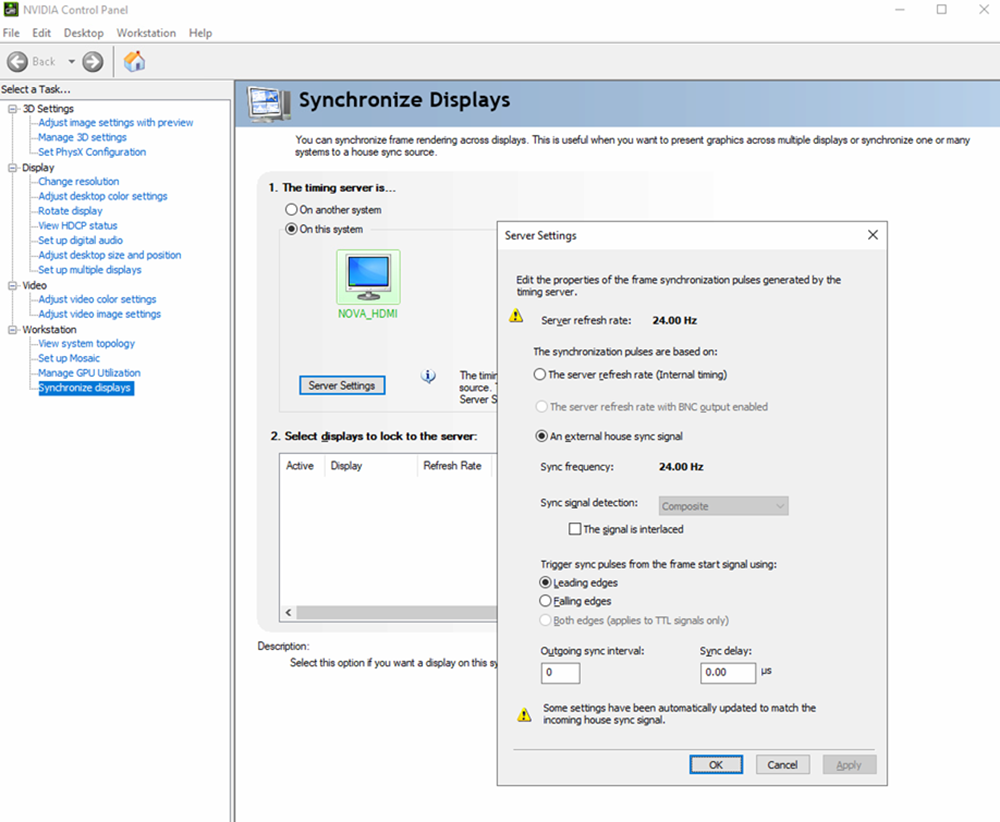Click the warning icon next to Server refresh rate

[x=516, y=316]
